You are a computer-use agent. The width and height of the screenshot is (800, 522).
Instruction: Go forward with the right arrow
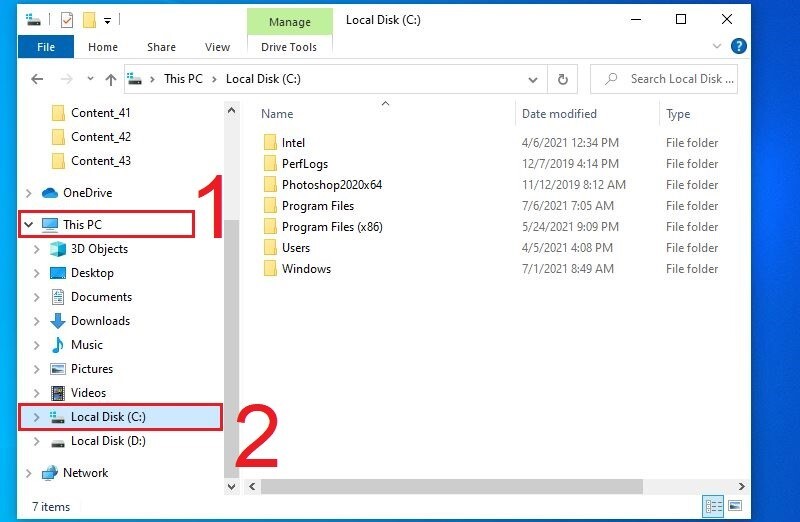pos(66,79)
